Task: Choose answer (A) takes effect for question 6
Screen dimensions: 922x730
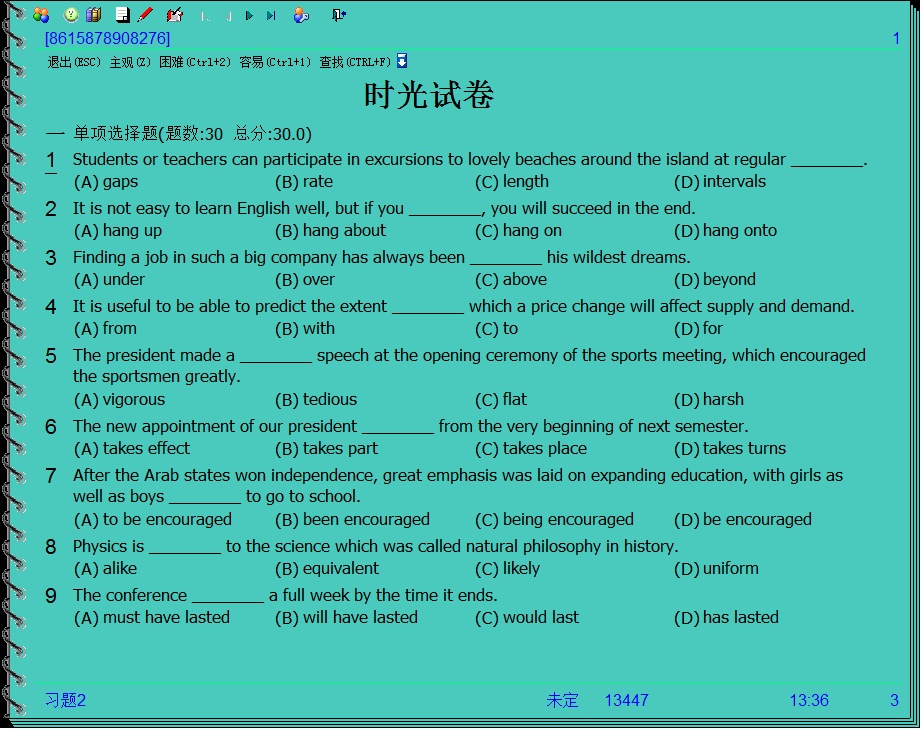Action: tap(145, 449)
